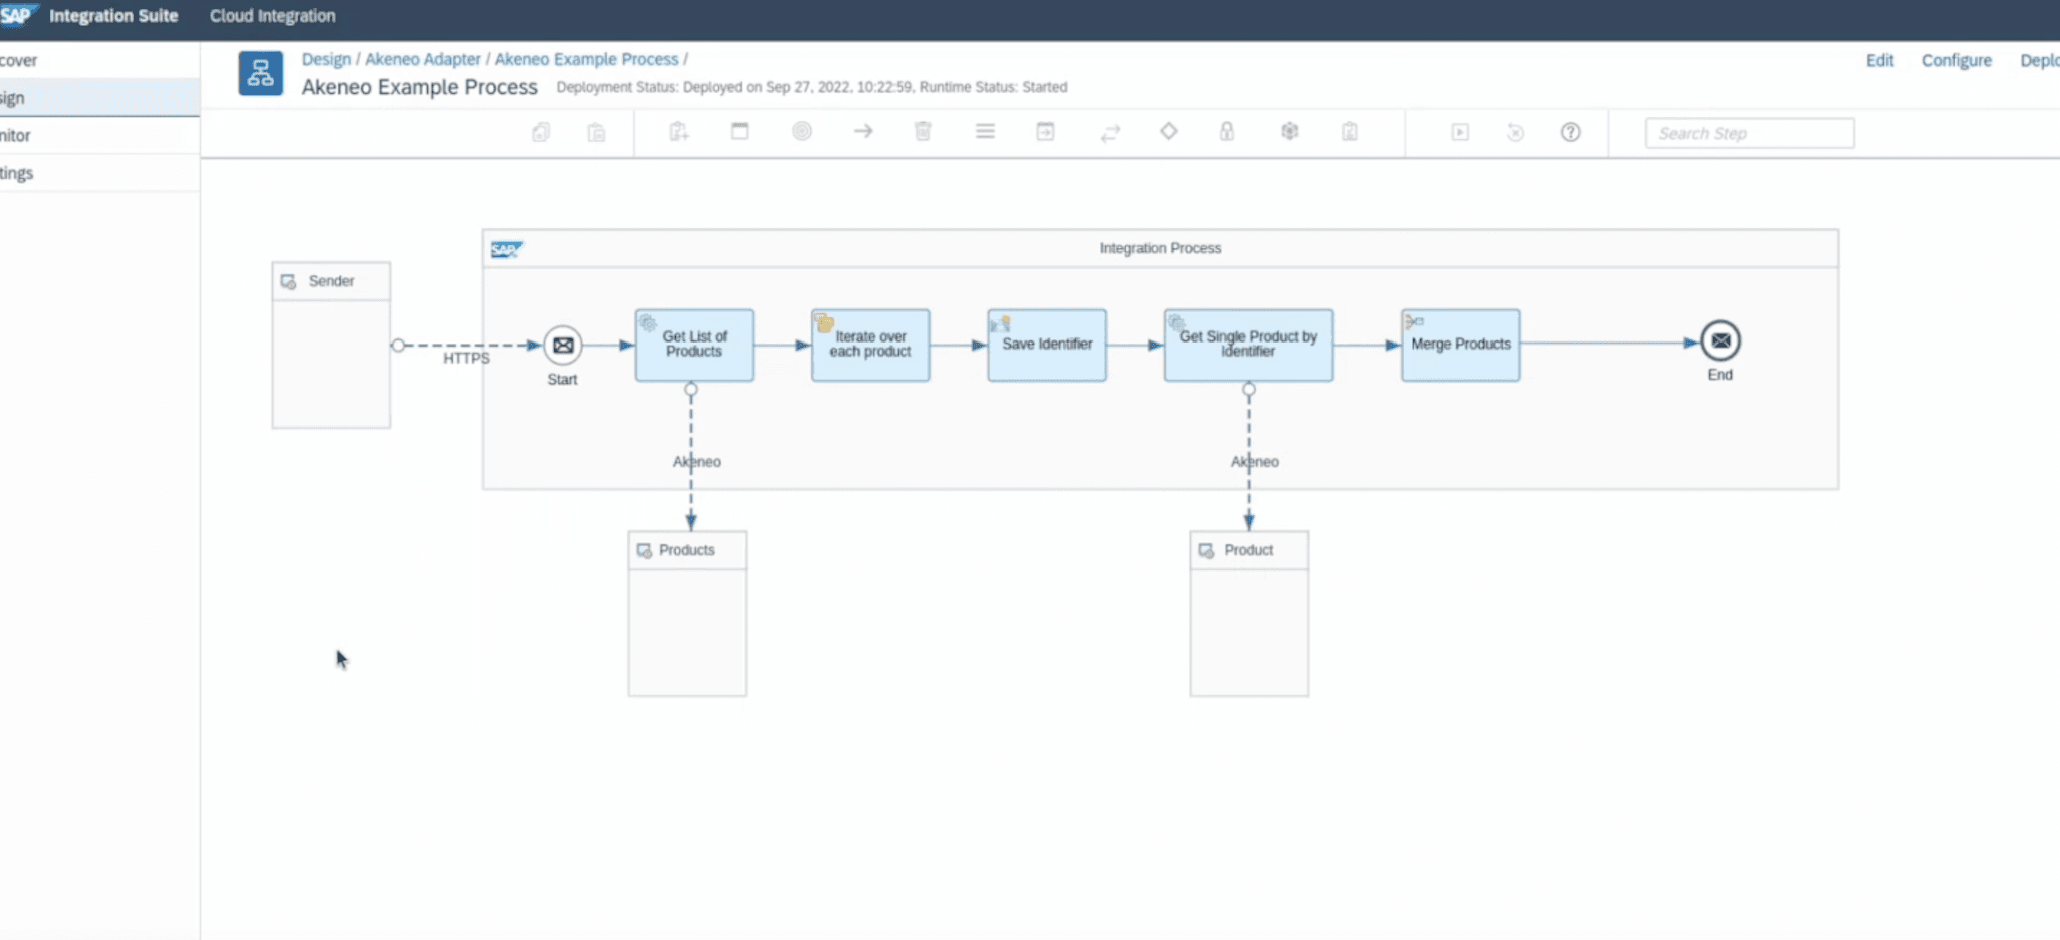This screenshot has height=940, width=2060.
Task: Click the copy icon in the toolbar
Action: point(541,132)
